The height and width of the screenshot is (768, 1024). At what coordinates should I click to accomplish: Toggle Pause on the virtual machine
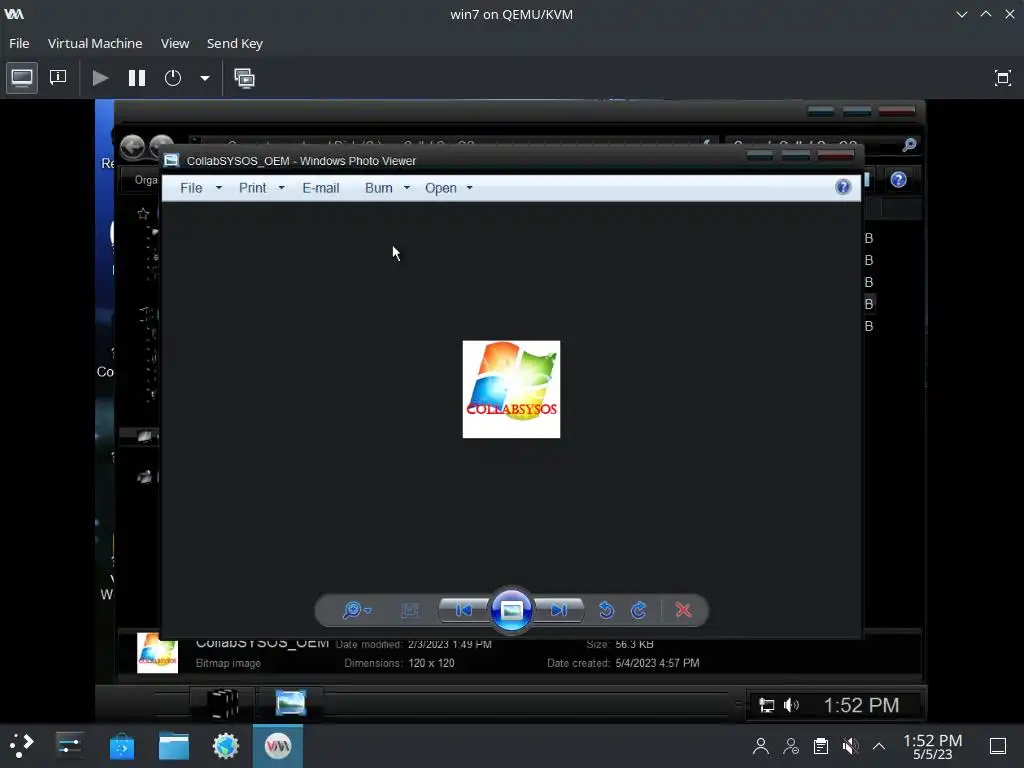click(x=136, y=78)
